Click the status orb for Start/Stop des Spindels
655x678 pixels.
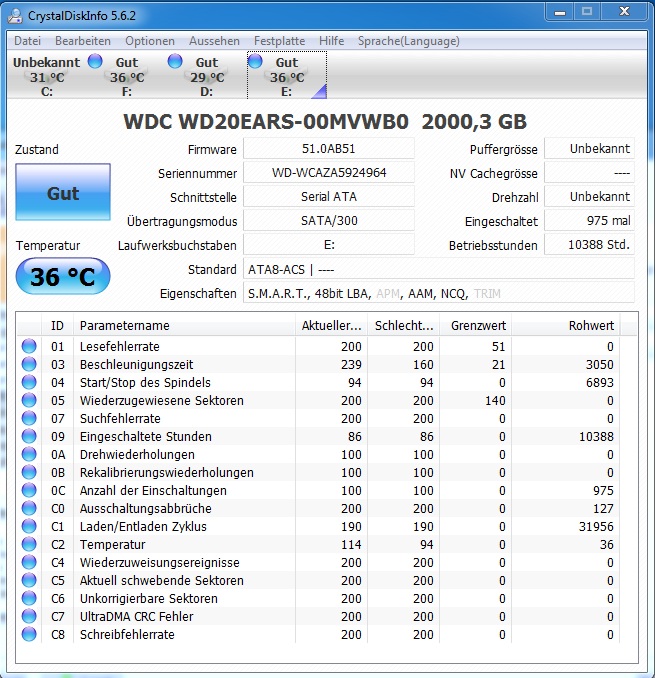[x=29, y=382]
